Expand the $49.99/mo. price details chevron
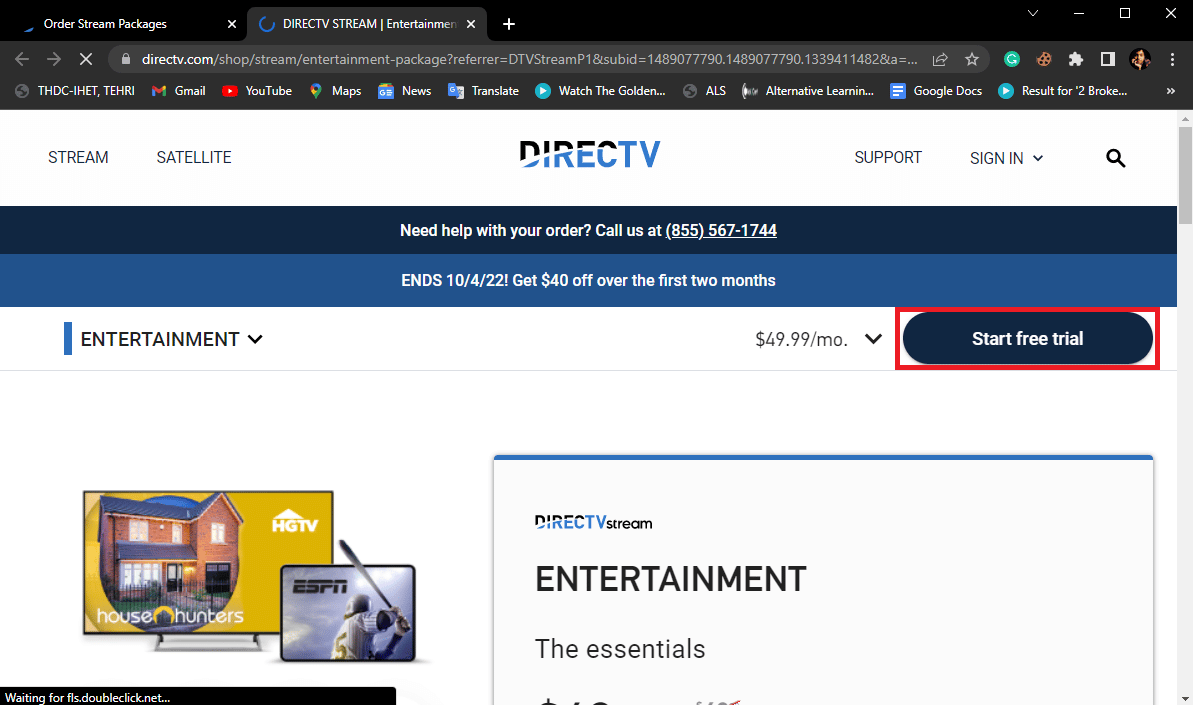Image resolution: width=1193 pixels, height=705 pixels. pos(873,339)
